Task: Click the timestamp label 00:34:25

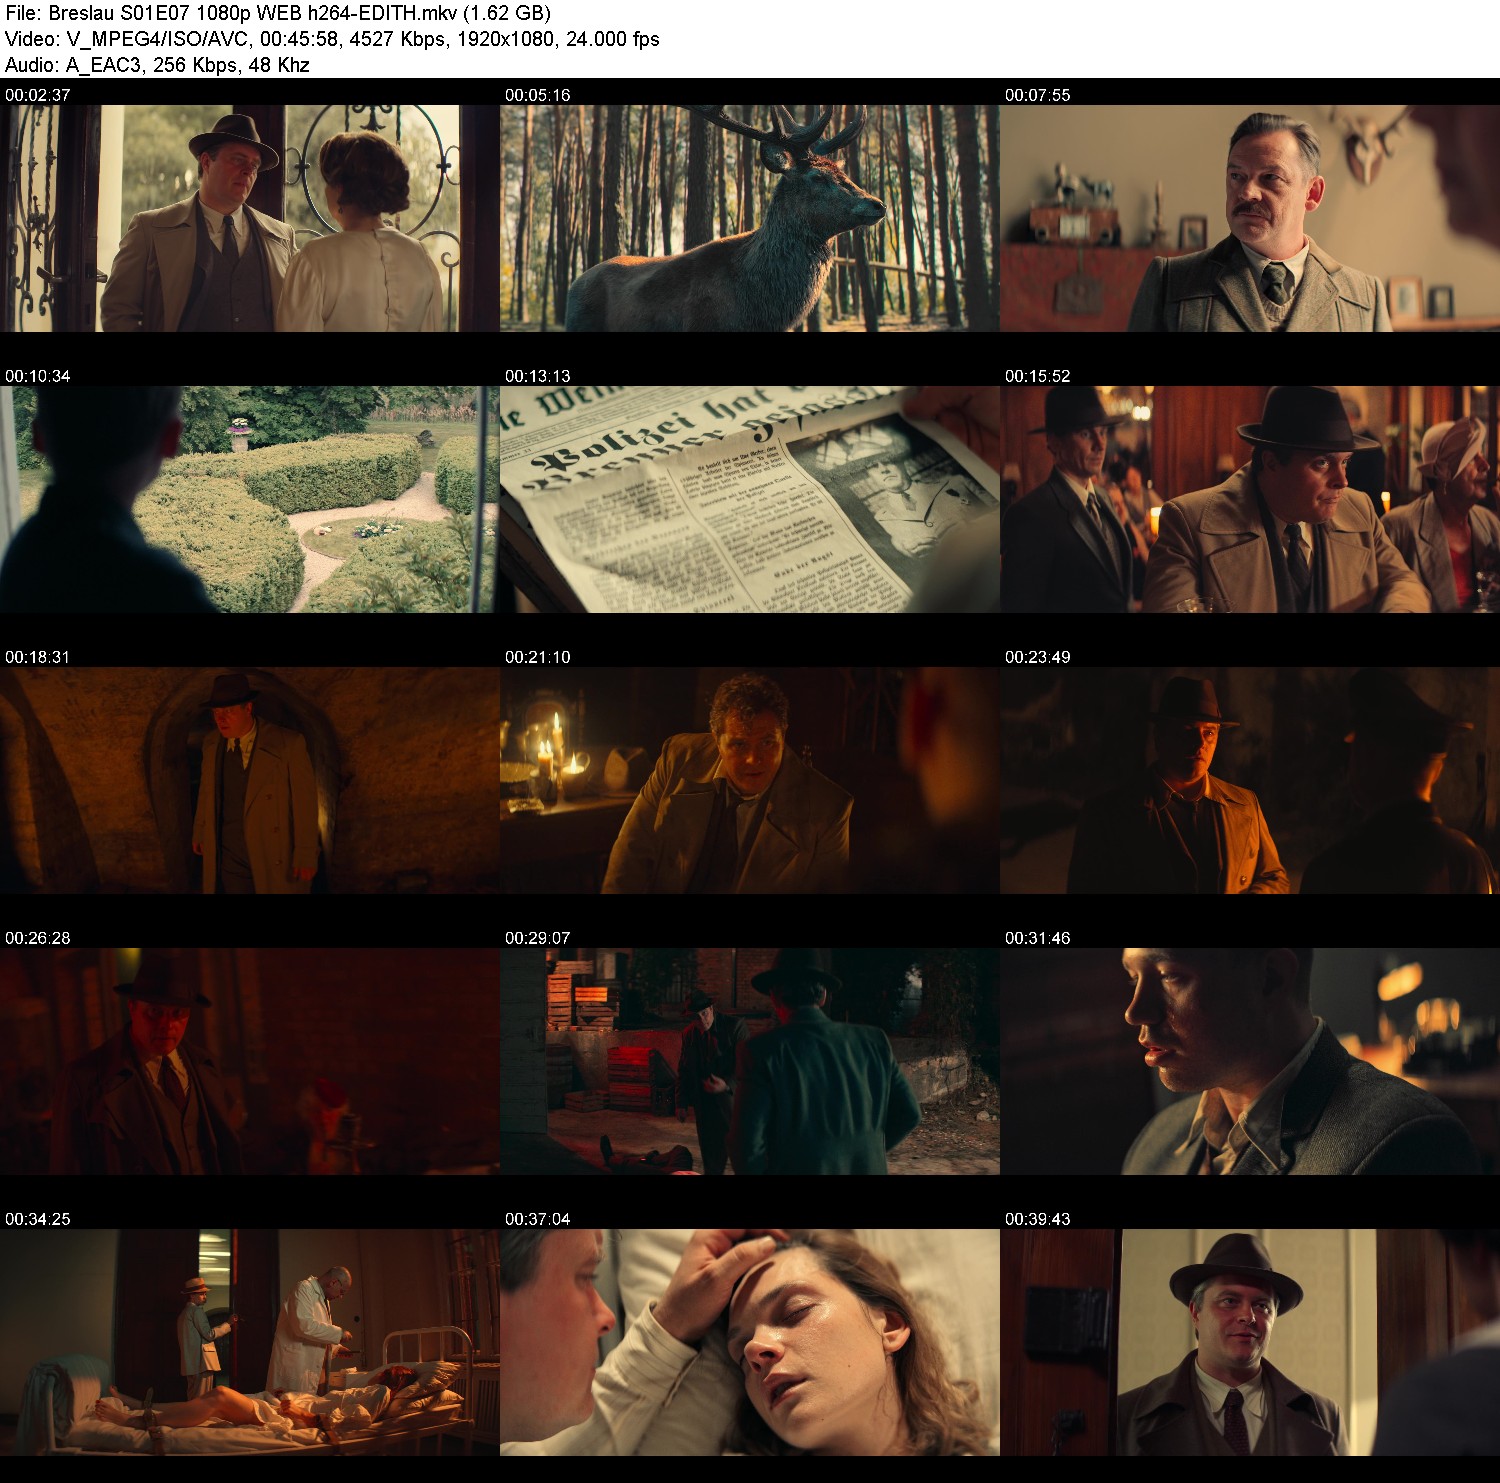Action: tap(38, 1219)
